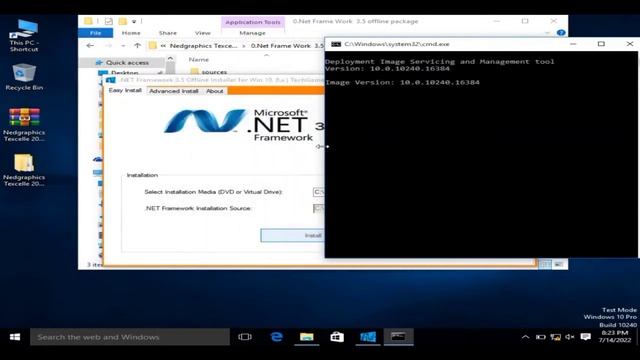The image size is (640, 360).
Task: Click the Name column header in Explorer
Action: pos(198,60)
